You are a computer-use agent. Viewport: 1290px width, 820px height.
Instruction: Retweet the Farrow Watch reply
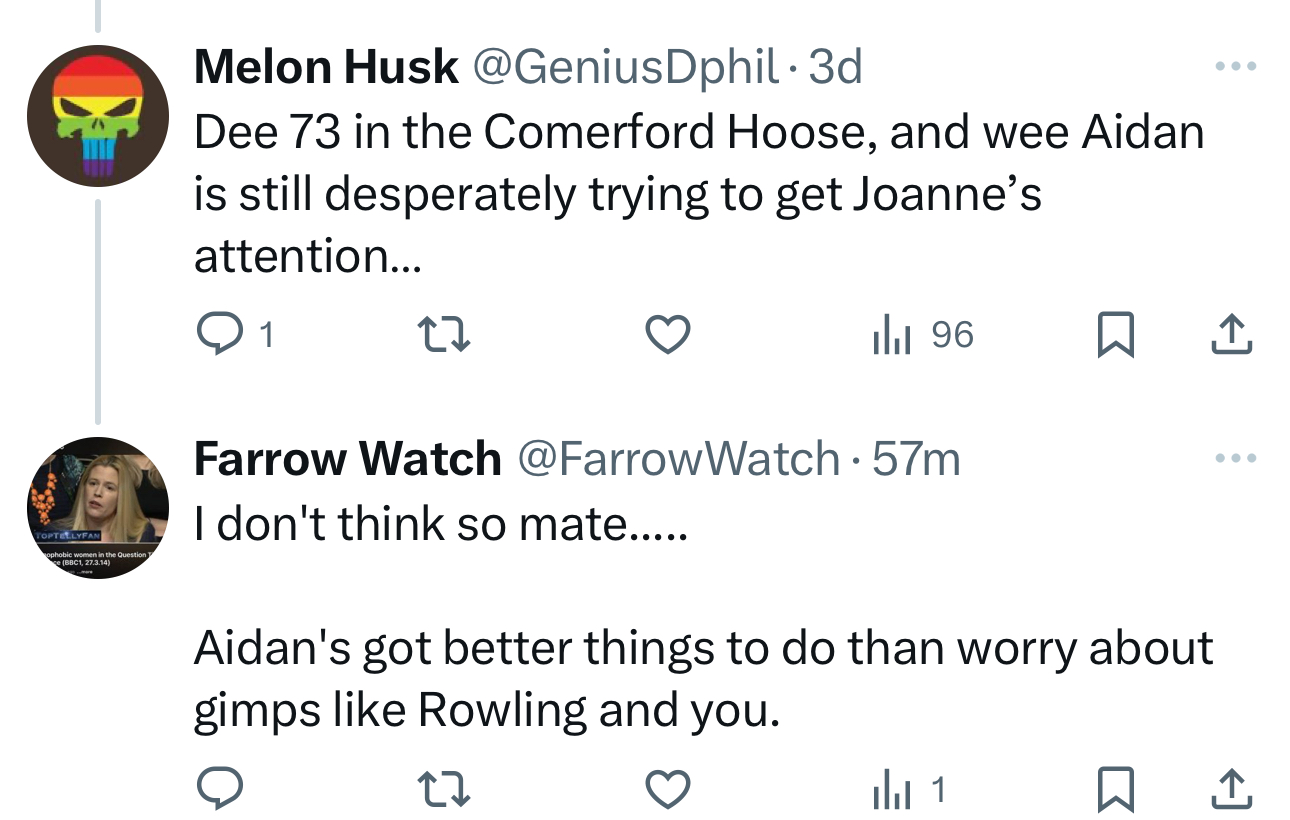pos(444,792)
